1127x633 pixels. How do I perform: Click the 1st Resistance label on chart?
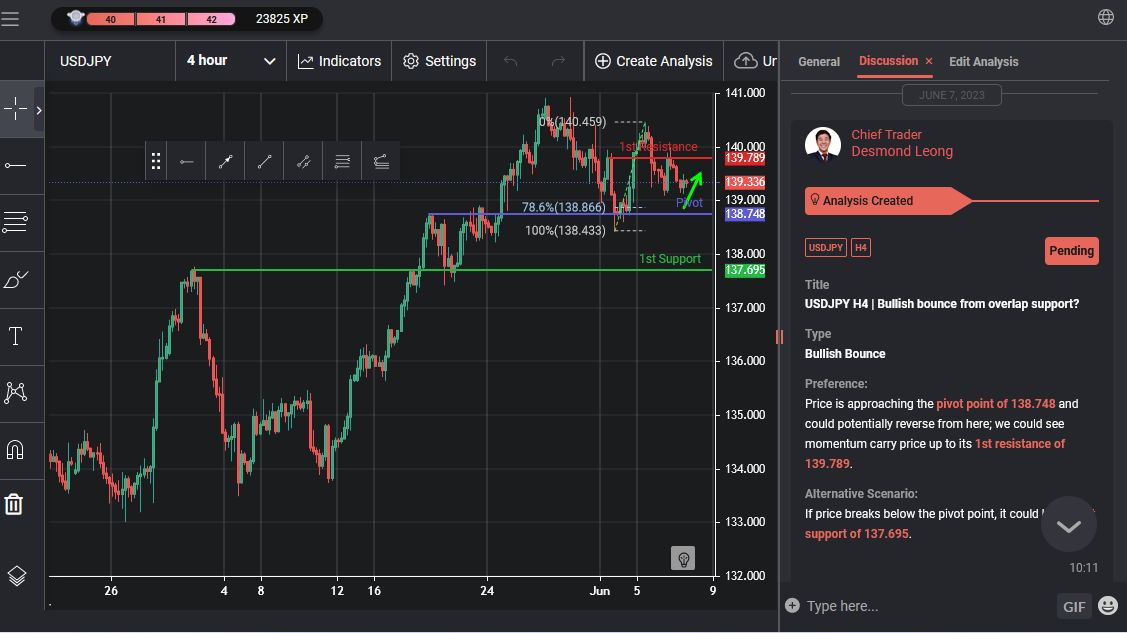click(658, 147)
